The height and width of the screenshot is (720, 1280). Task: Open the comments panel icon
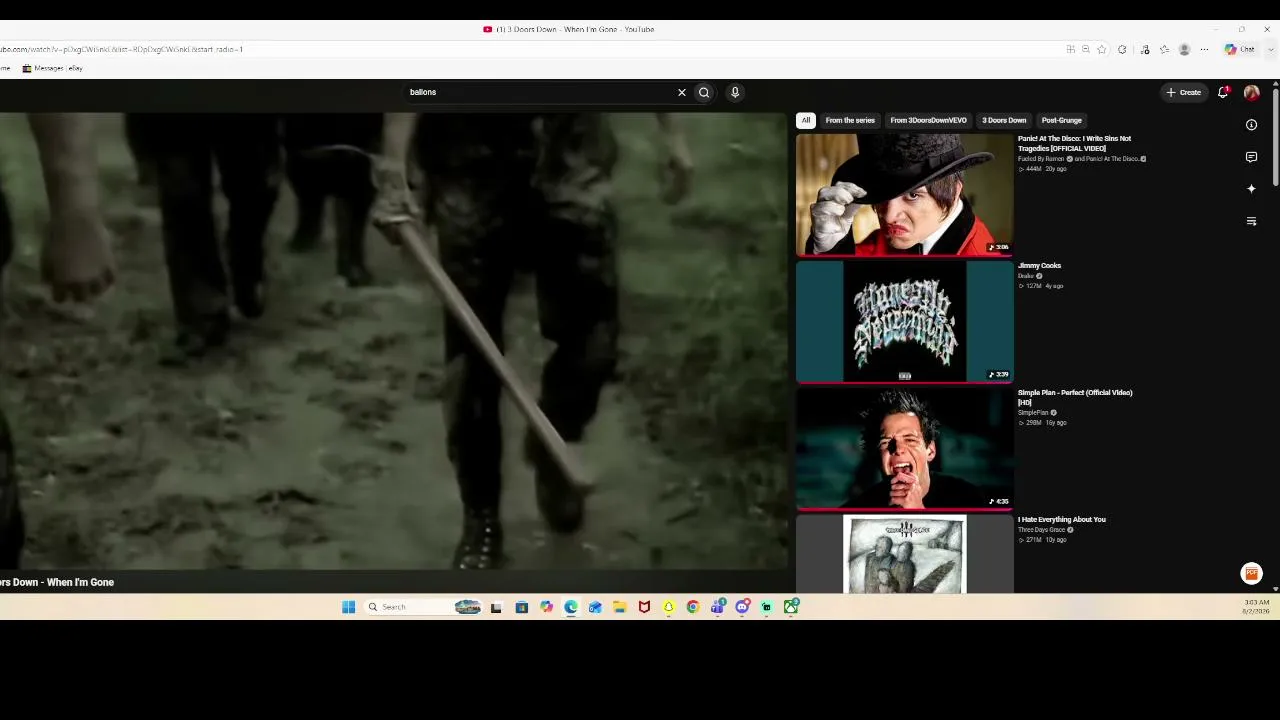1251,157
